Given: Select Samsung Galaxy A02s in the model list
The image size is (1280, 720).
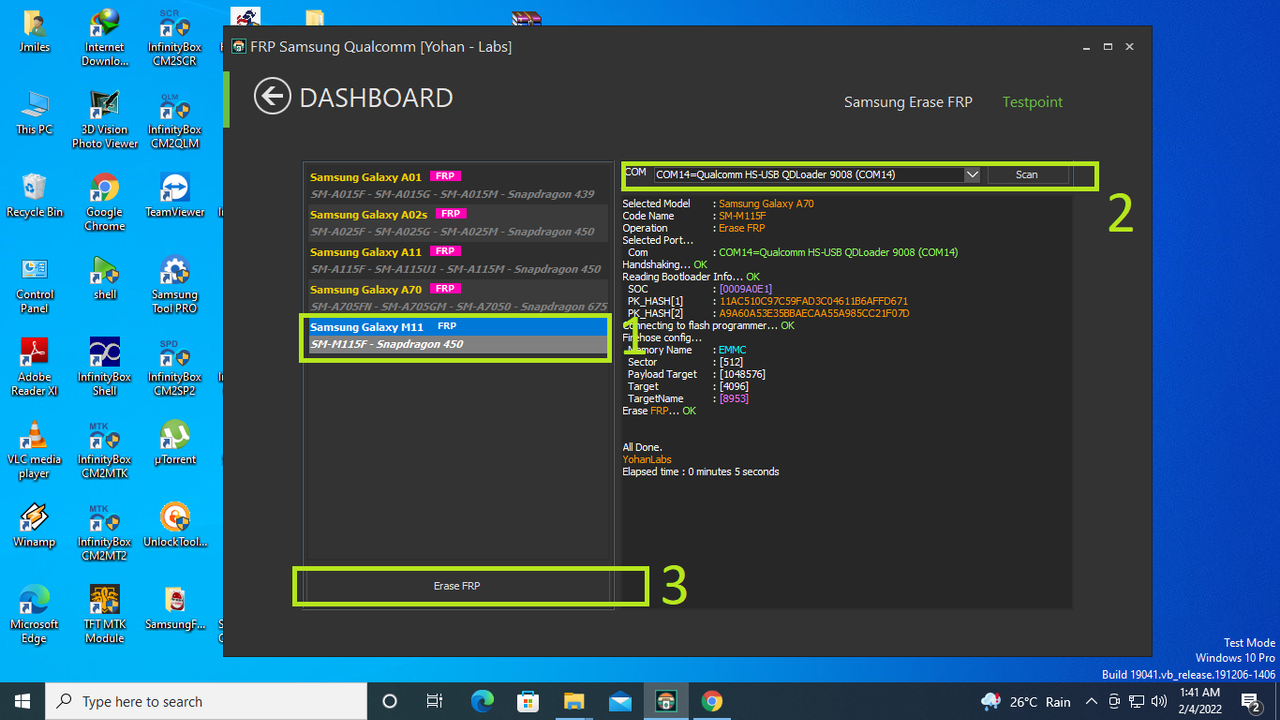Looking at the screenshot, I should pyautogui.click(x=458, y=223).
